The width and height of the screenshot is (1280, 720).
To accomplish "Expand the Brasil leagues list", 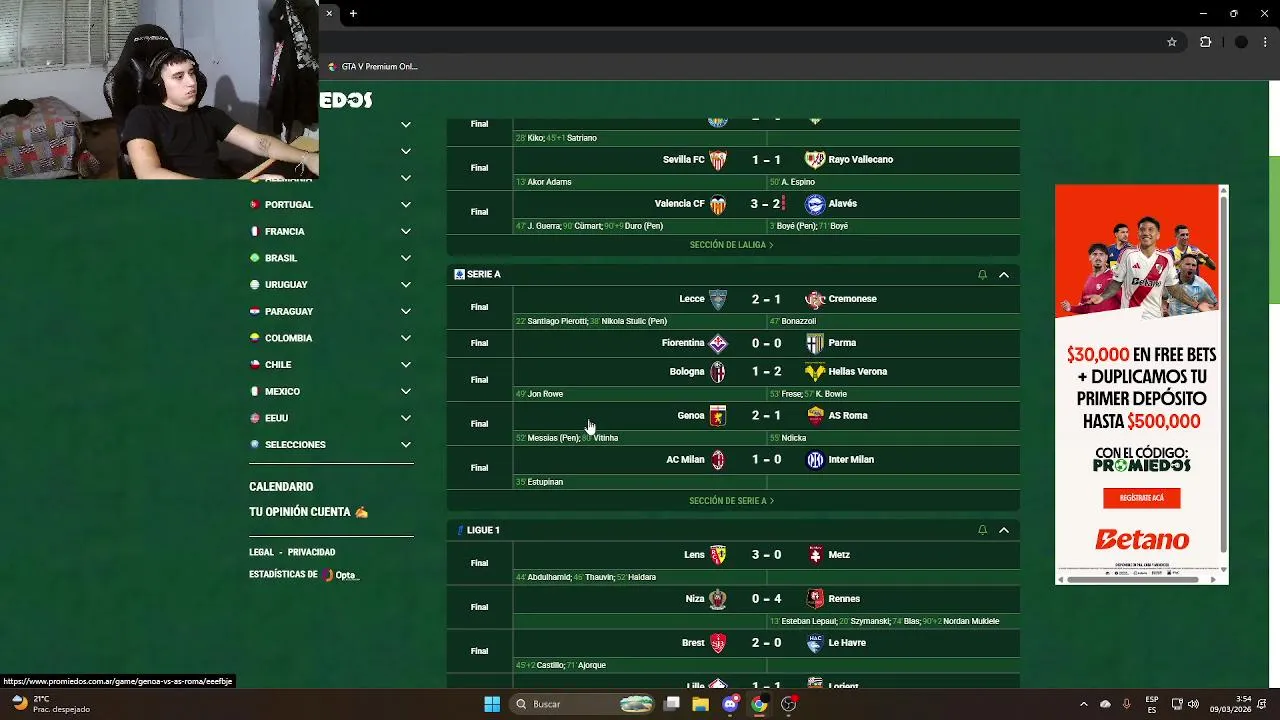I will click(x=406, y=258).
